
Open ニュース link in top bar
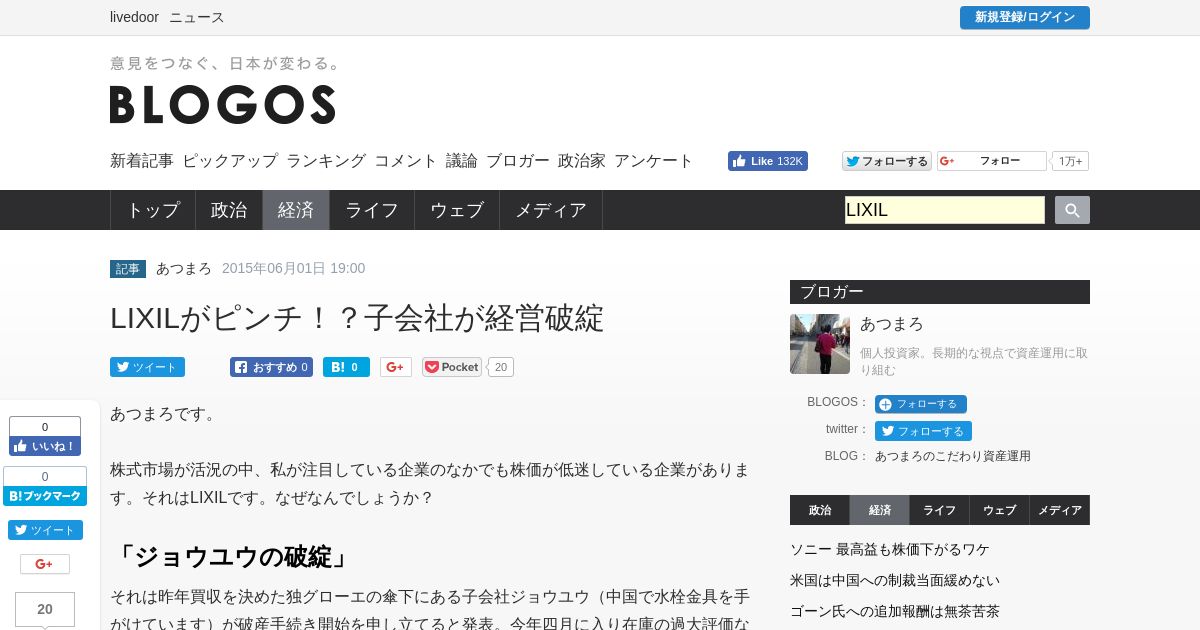tap(197, 17)
